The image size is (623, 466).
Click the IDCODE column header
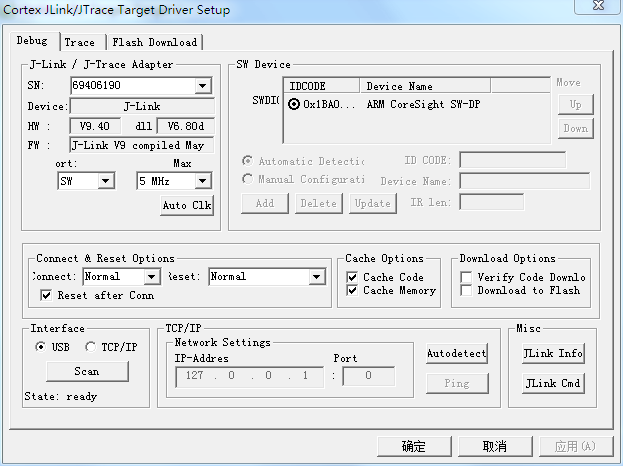(321, 86)
